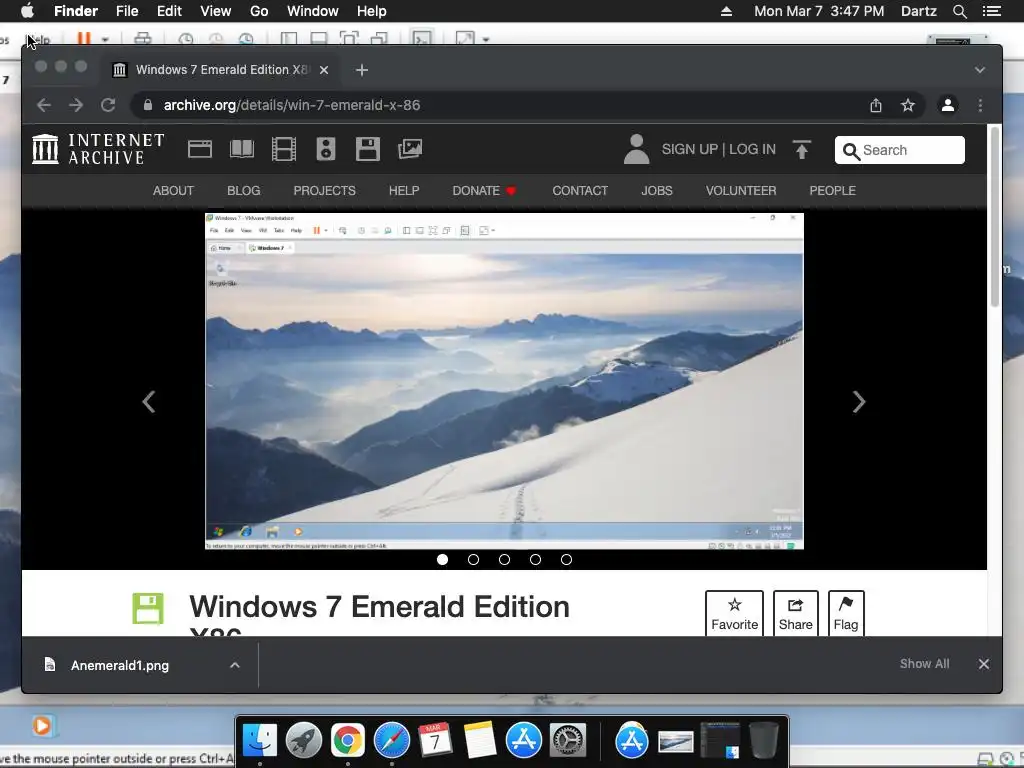Open the CONTACT nav link
Screen dimensions: 1024x768
(580, 191)
